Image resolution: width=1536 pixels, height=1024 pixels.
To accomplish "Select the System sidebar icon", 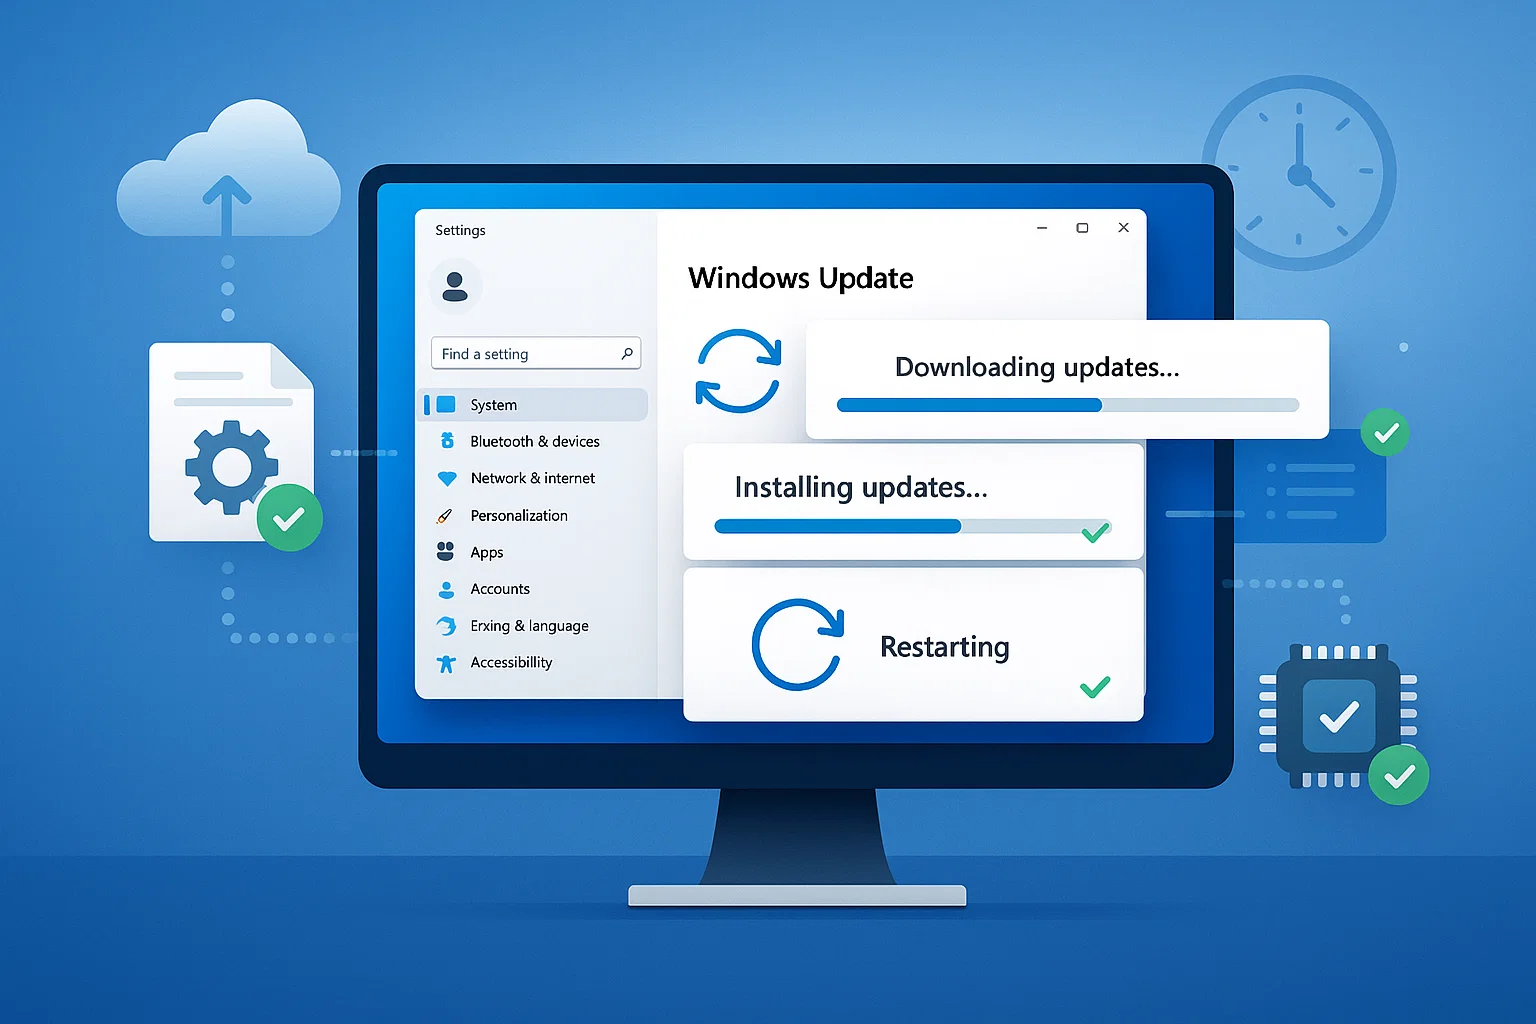I will (x=447, y=404).
